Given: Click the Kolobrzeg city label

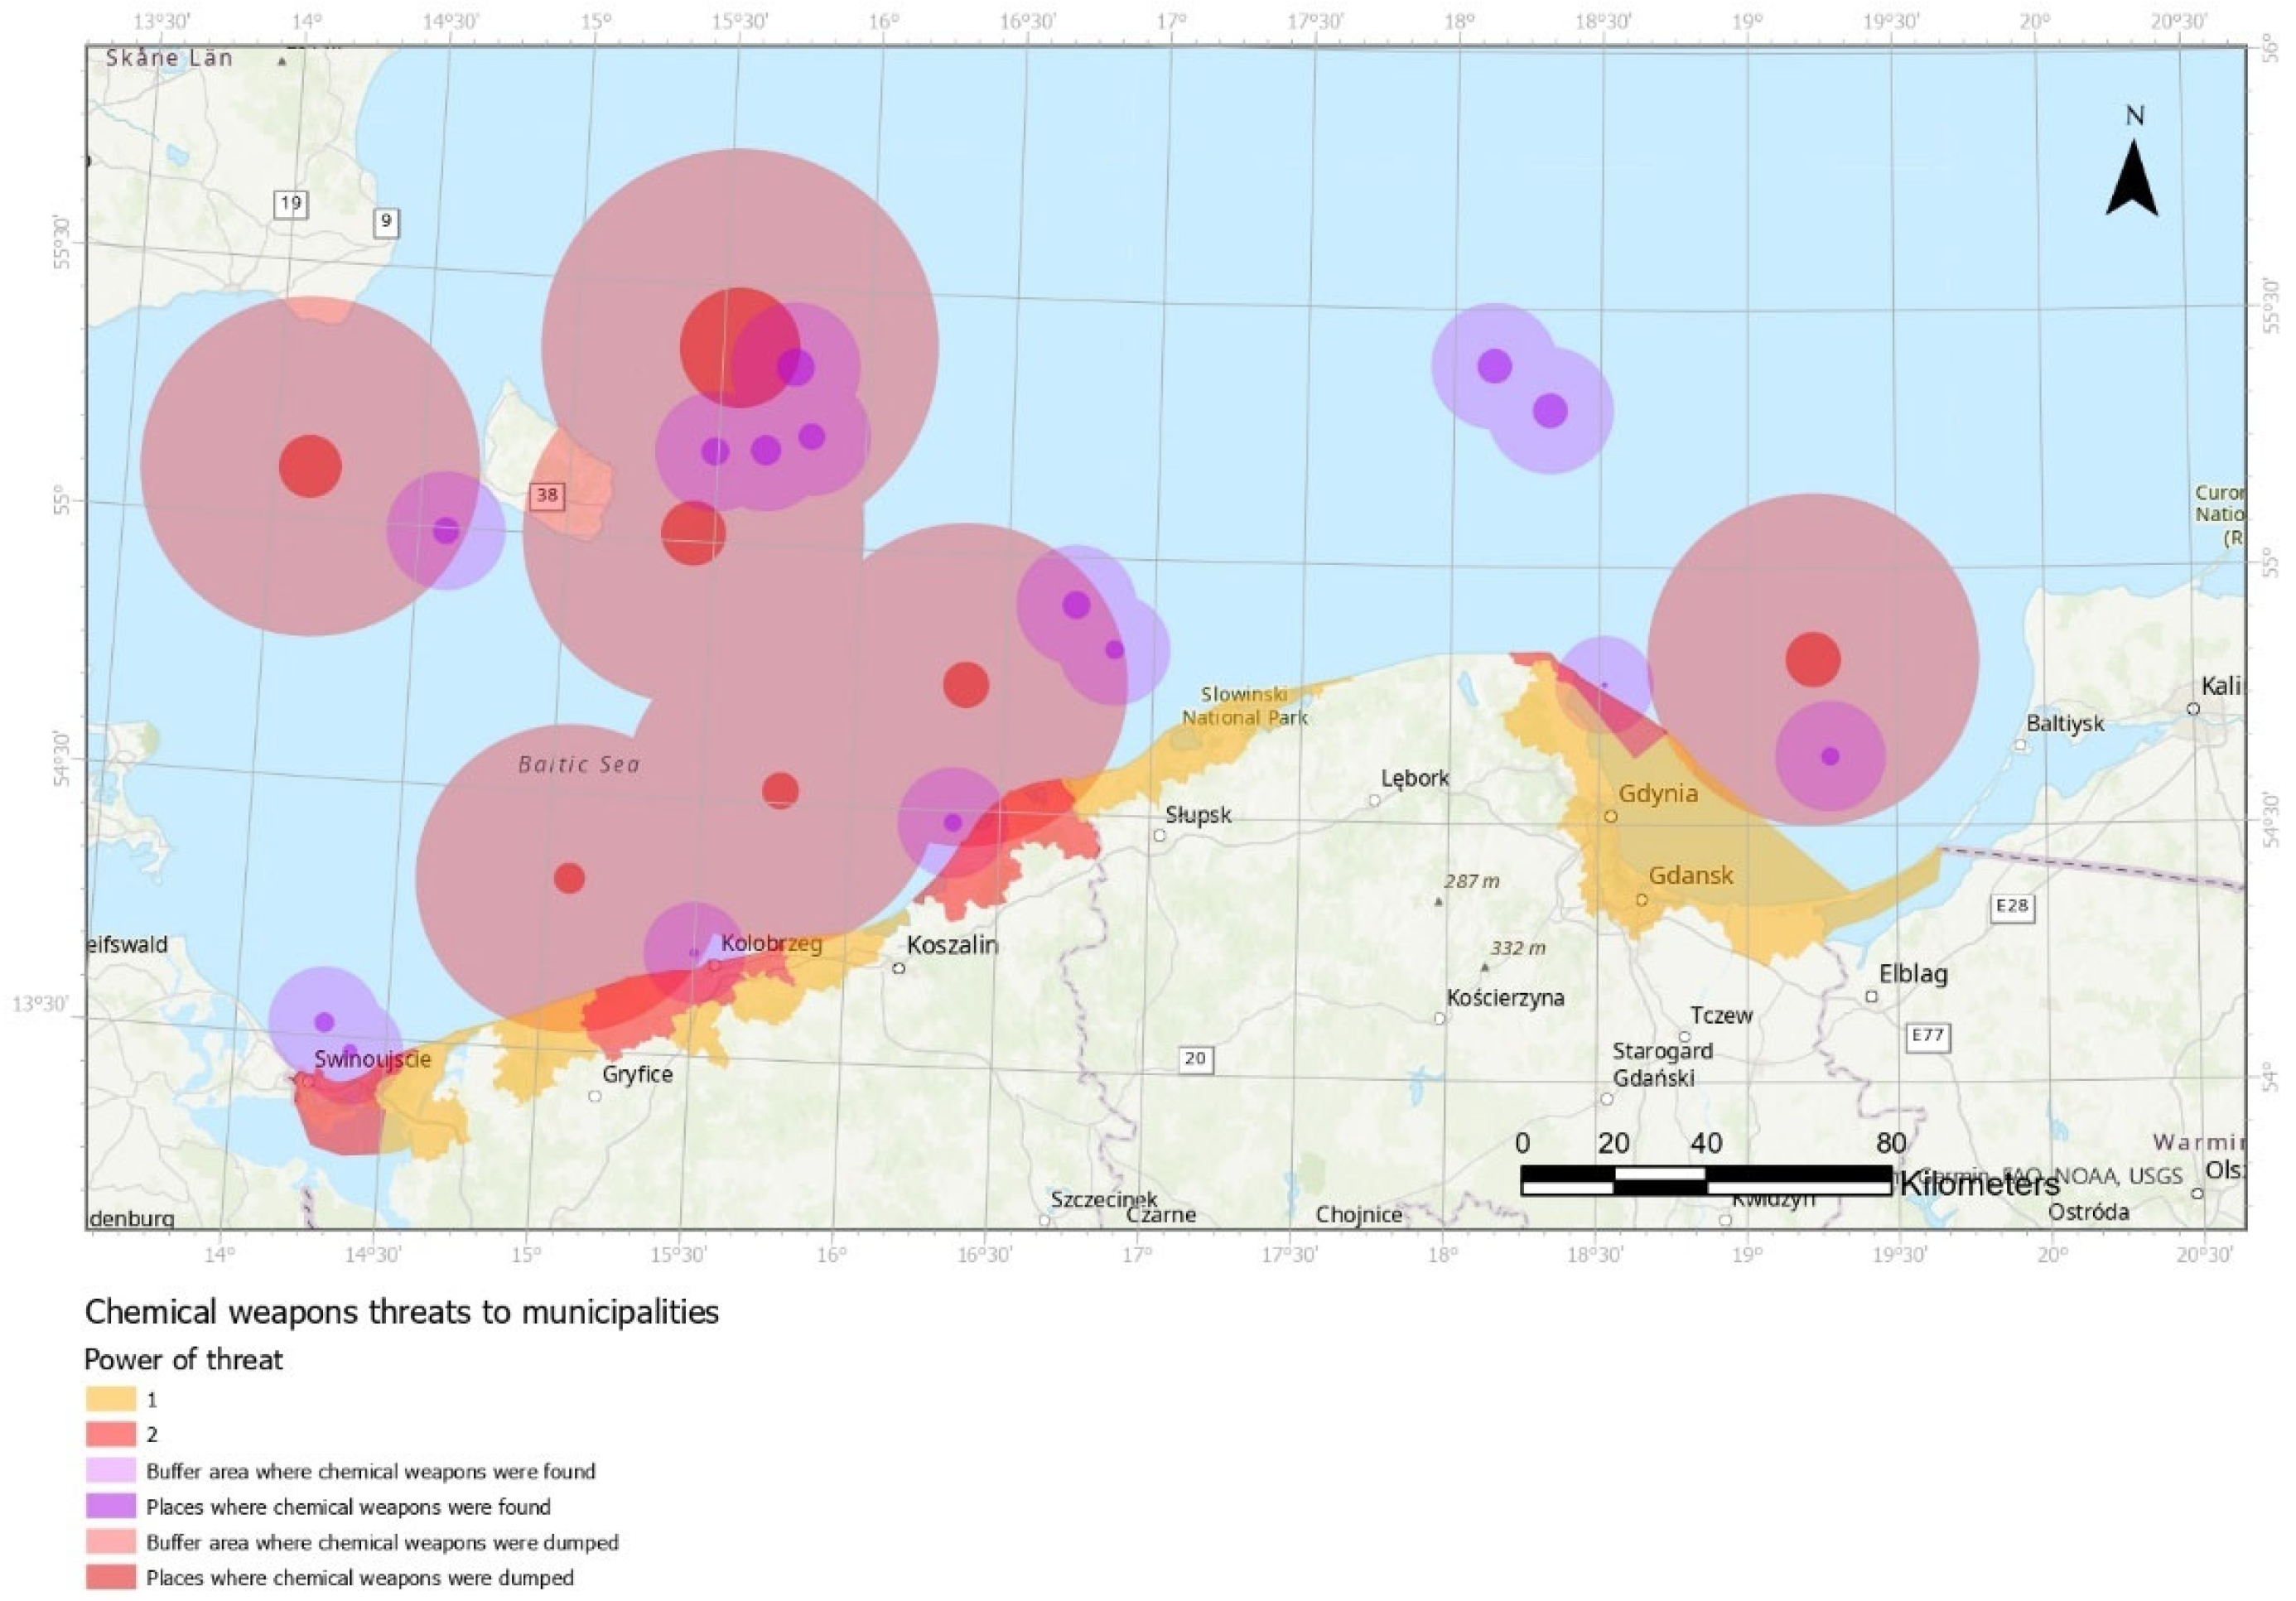Looking at the screenshot, I should pos(771,943).
